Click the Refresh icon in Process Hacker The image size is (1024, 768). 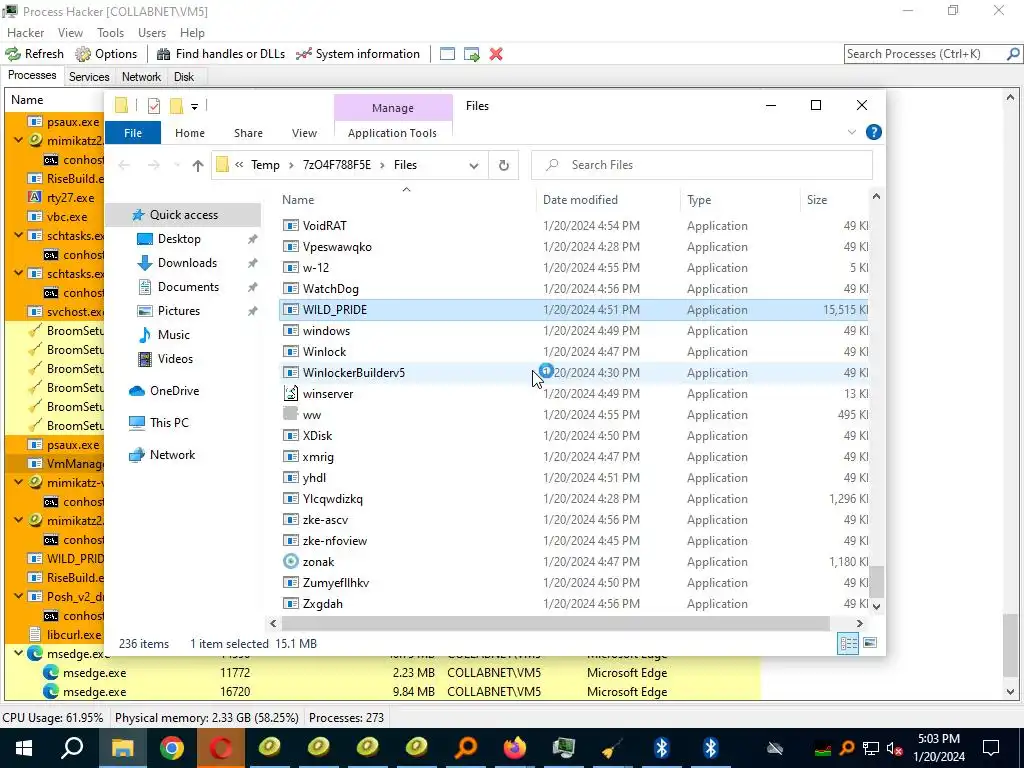[13, 54]
